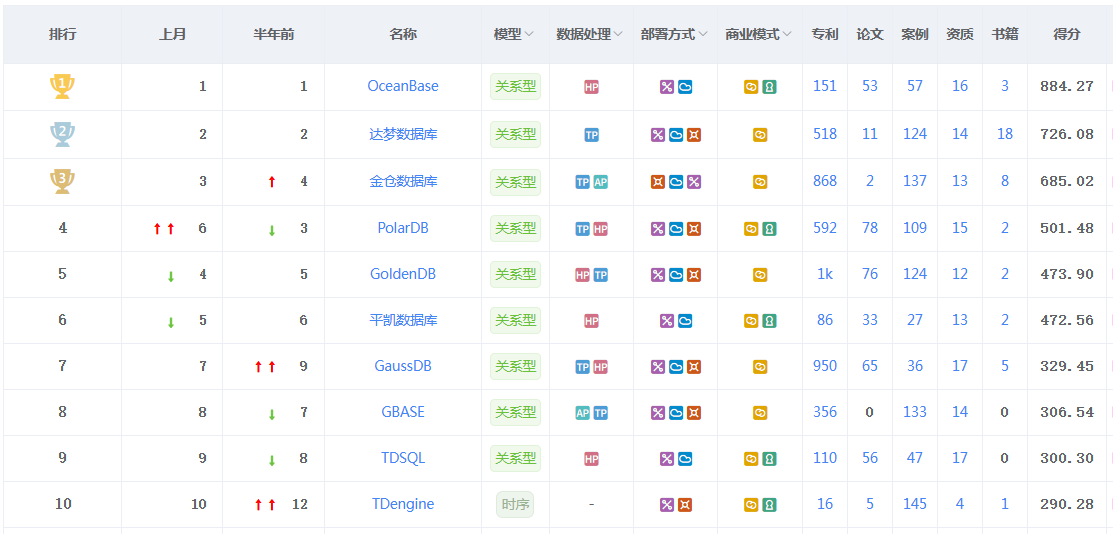Screen dimensions: 1113x534
Task: Click the book count 18 for 达梦数据库
Action: point(1004,134)
